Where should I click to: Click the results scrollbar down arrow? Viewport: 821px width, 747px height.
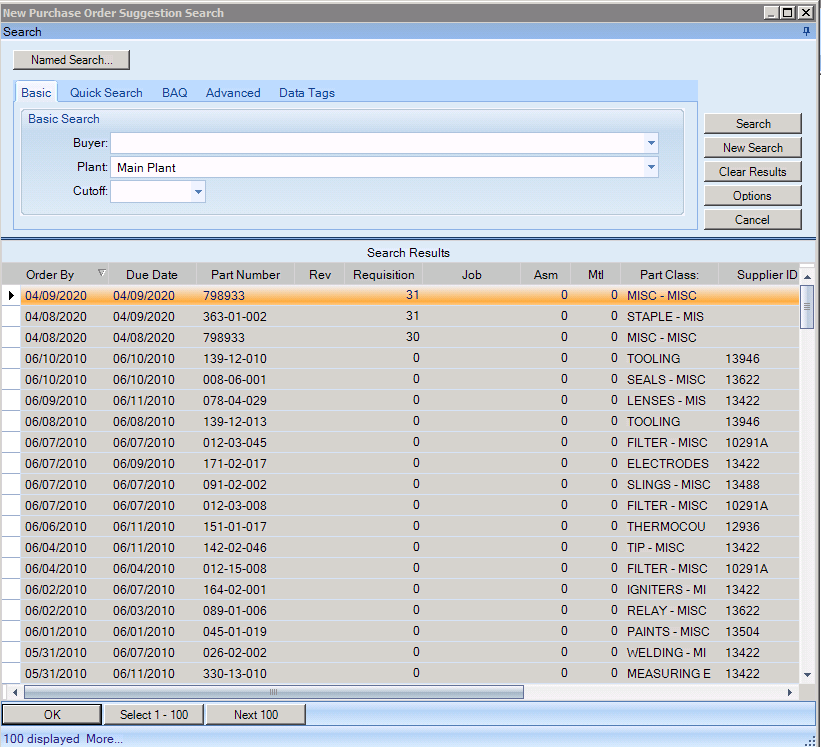[x=807, y=675]
